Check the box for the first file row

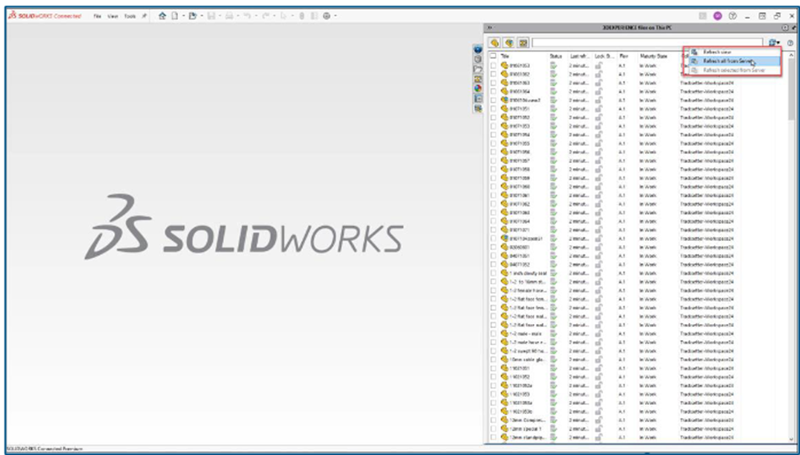coord(492,65)
